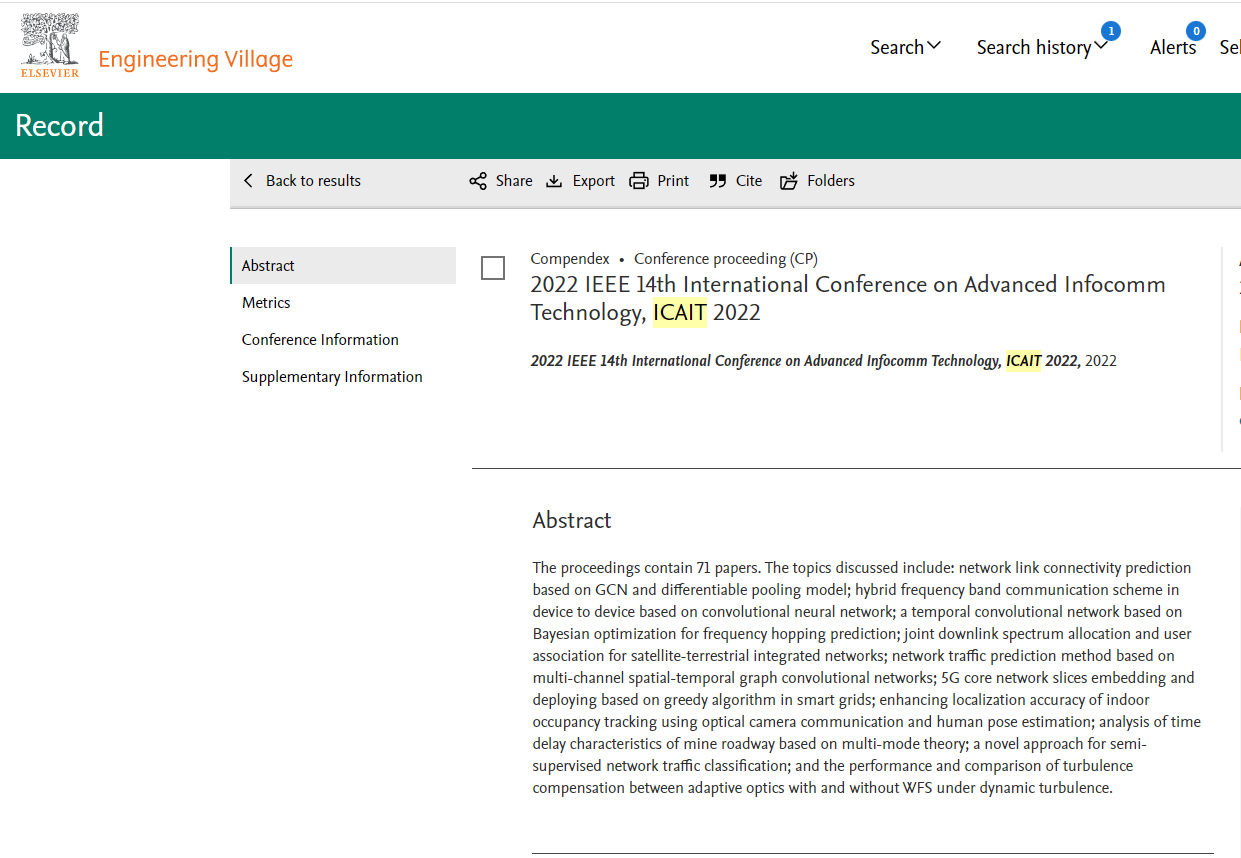Go back to results

click(302, 181)
